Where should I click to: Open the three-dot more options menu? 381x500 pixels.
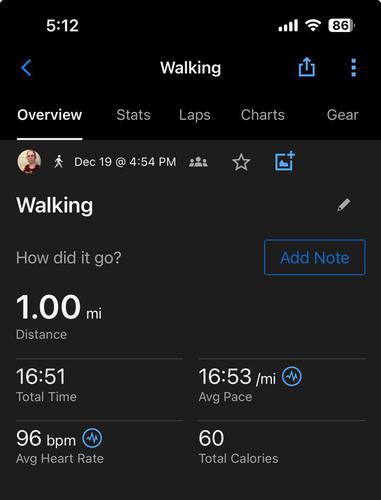(x=354, y=68)
